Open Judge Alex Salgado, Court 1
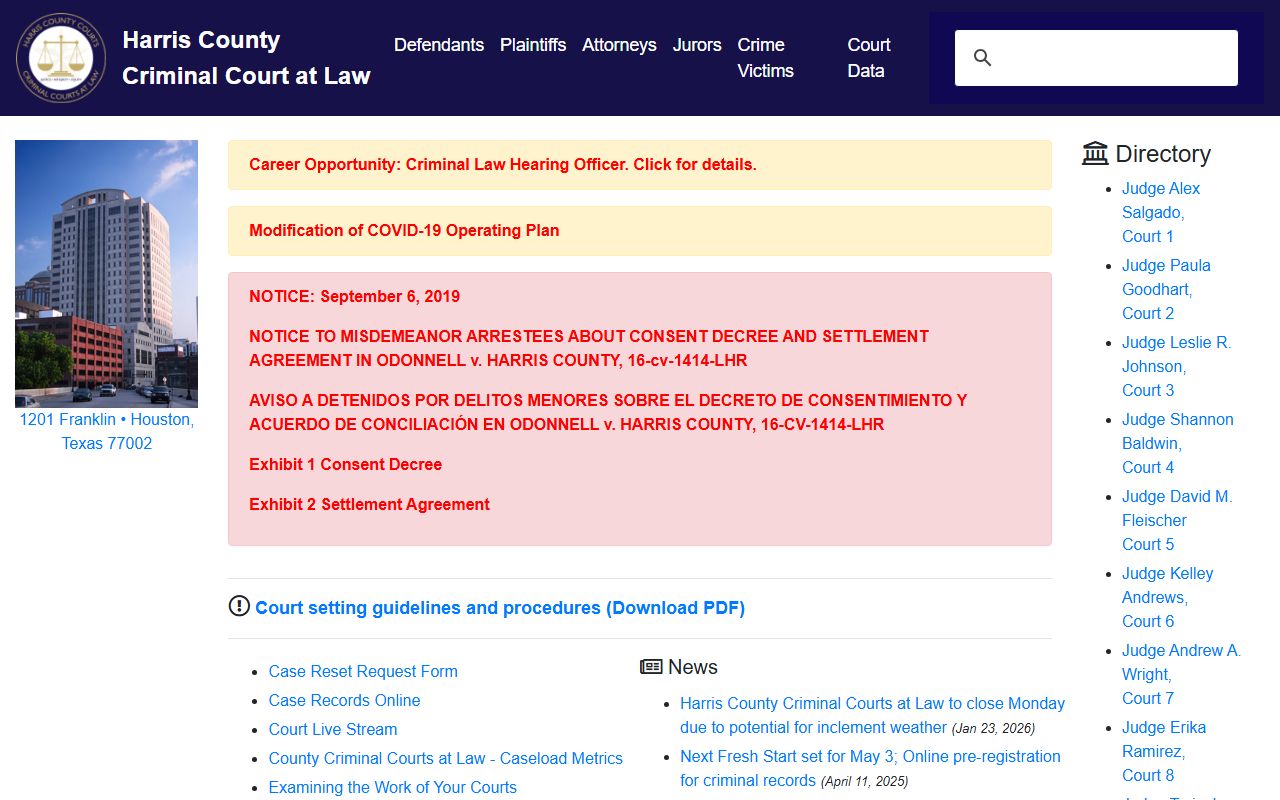 coord(1161,213)
